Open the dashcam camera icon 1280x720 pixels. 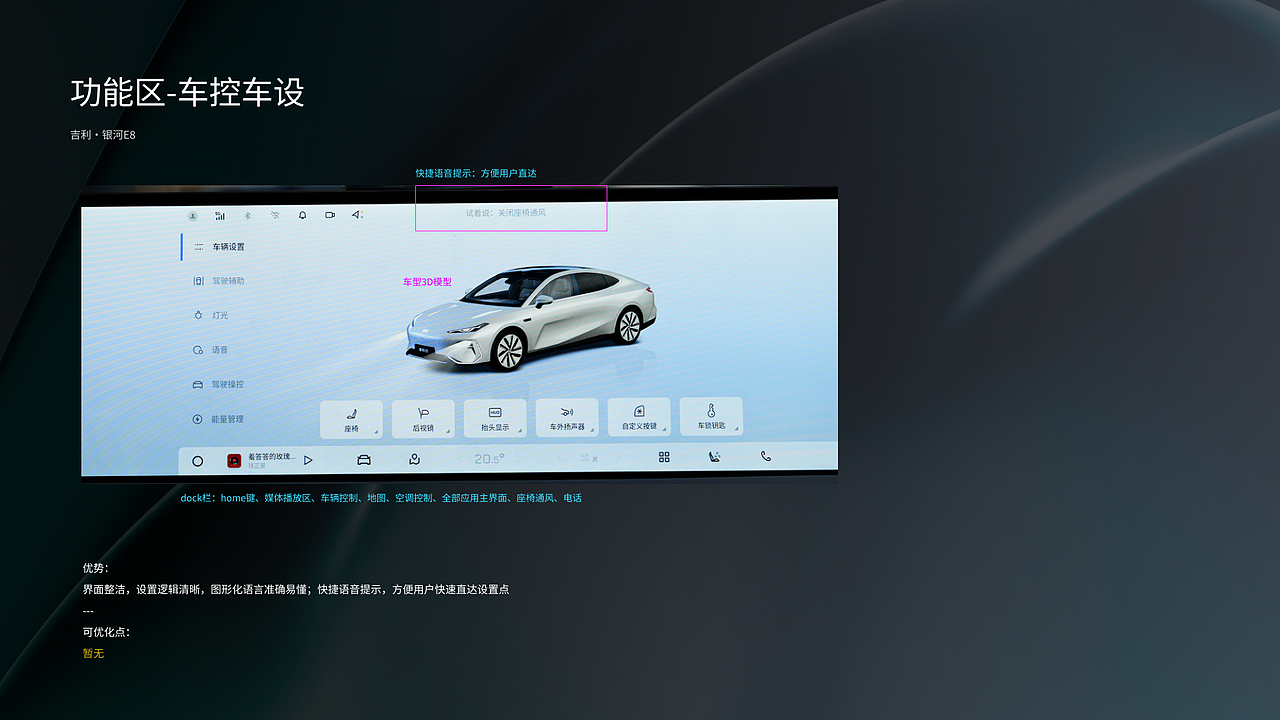coord(330,215)
